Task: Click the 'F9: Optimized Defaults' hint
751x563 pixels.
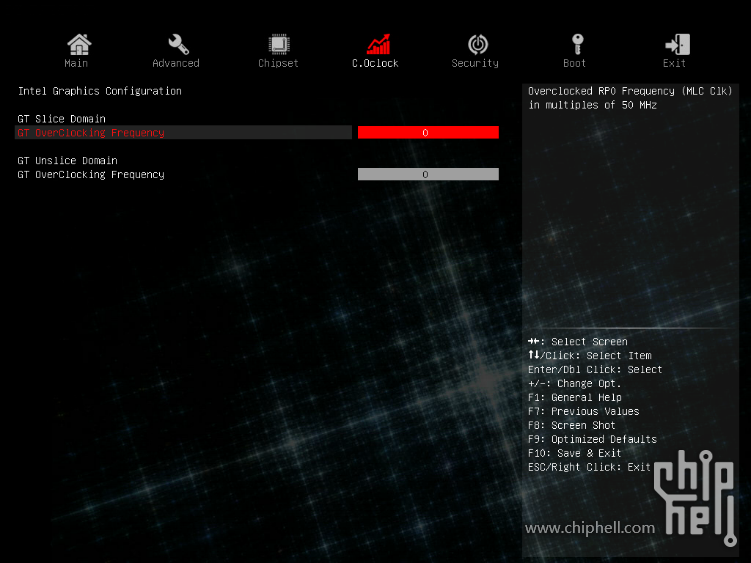Action: [592, 439]
